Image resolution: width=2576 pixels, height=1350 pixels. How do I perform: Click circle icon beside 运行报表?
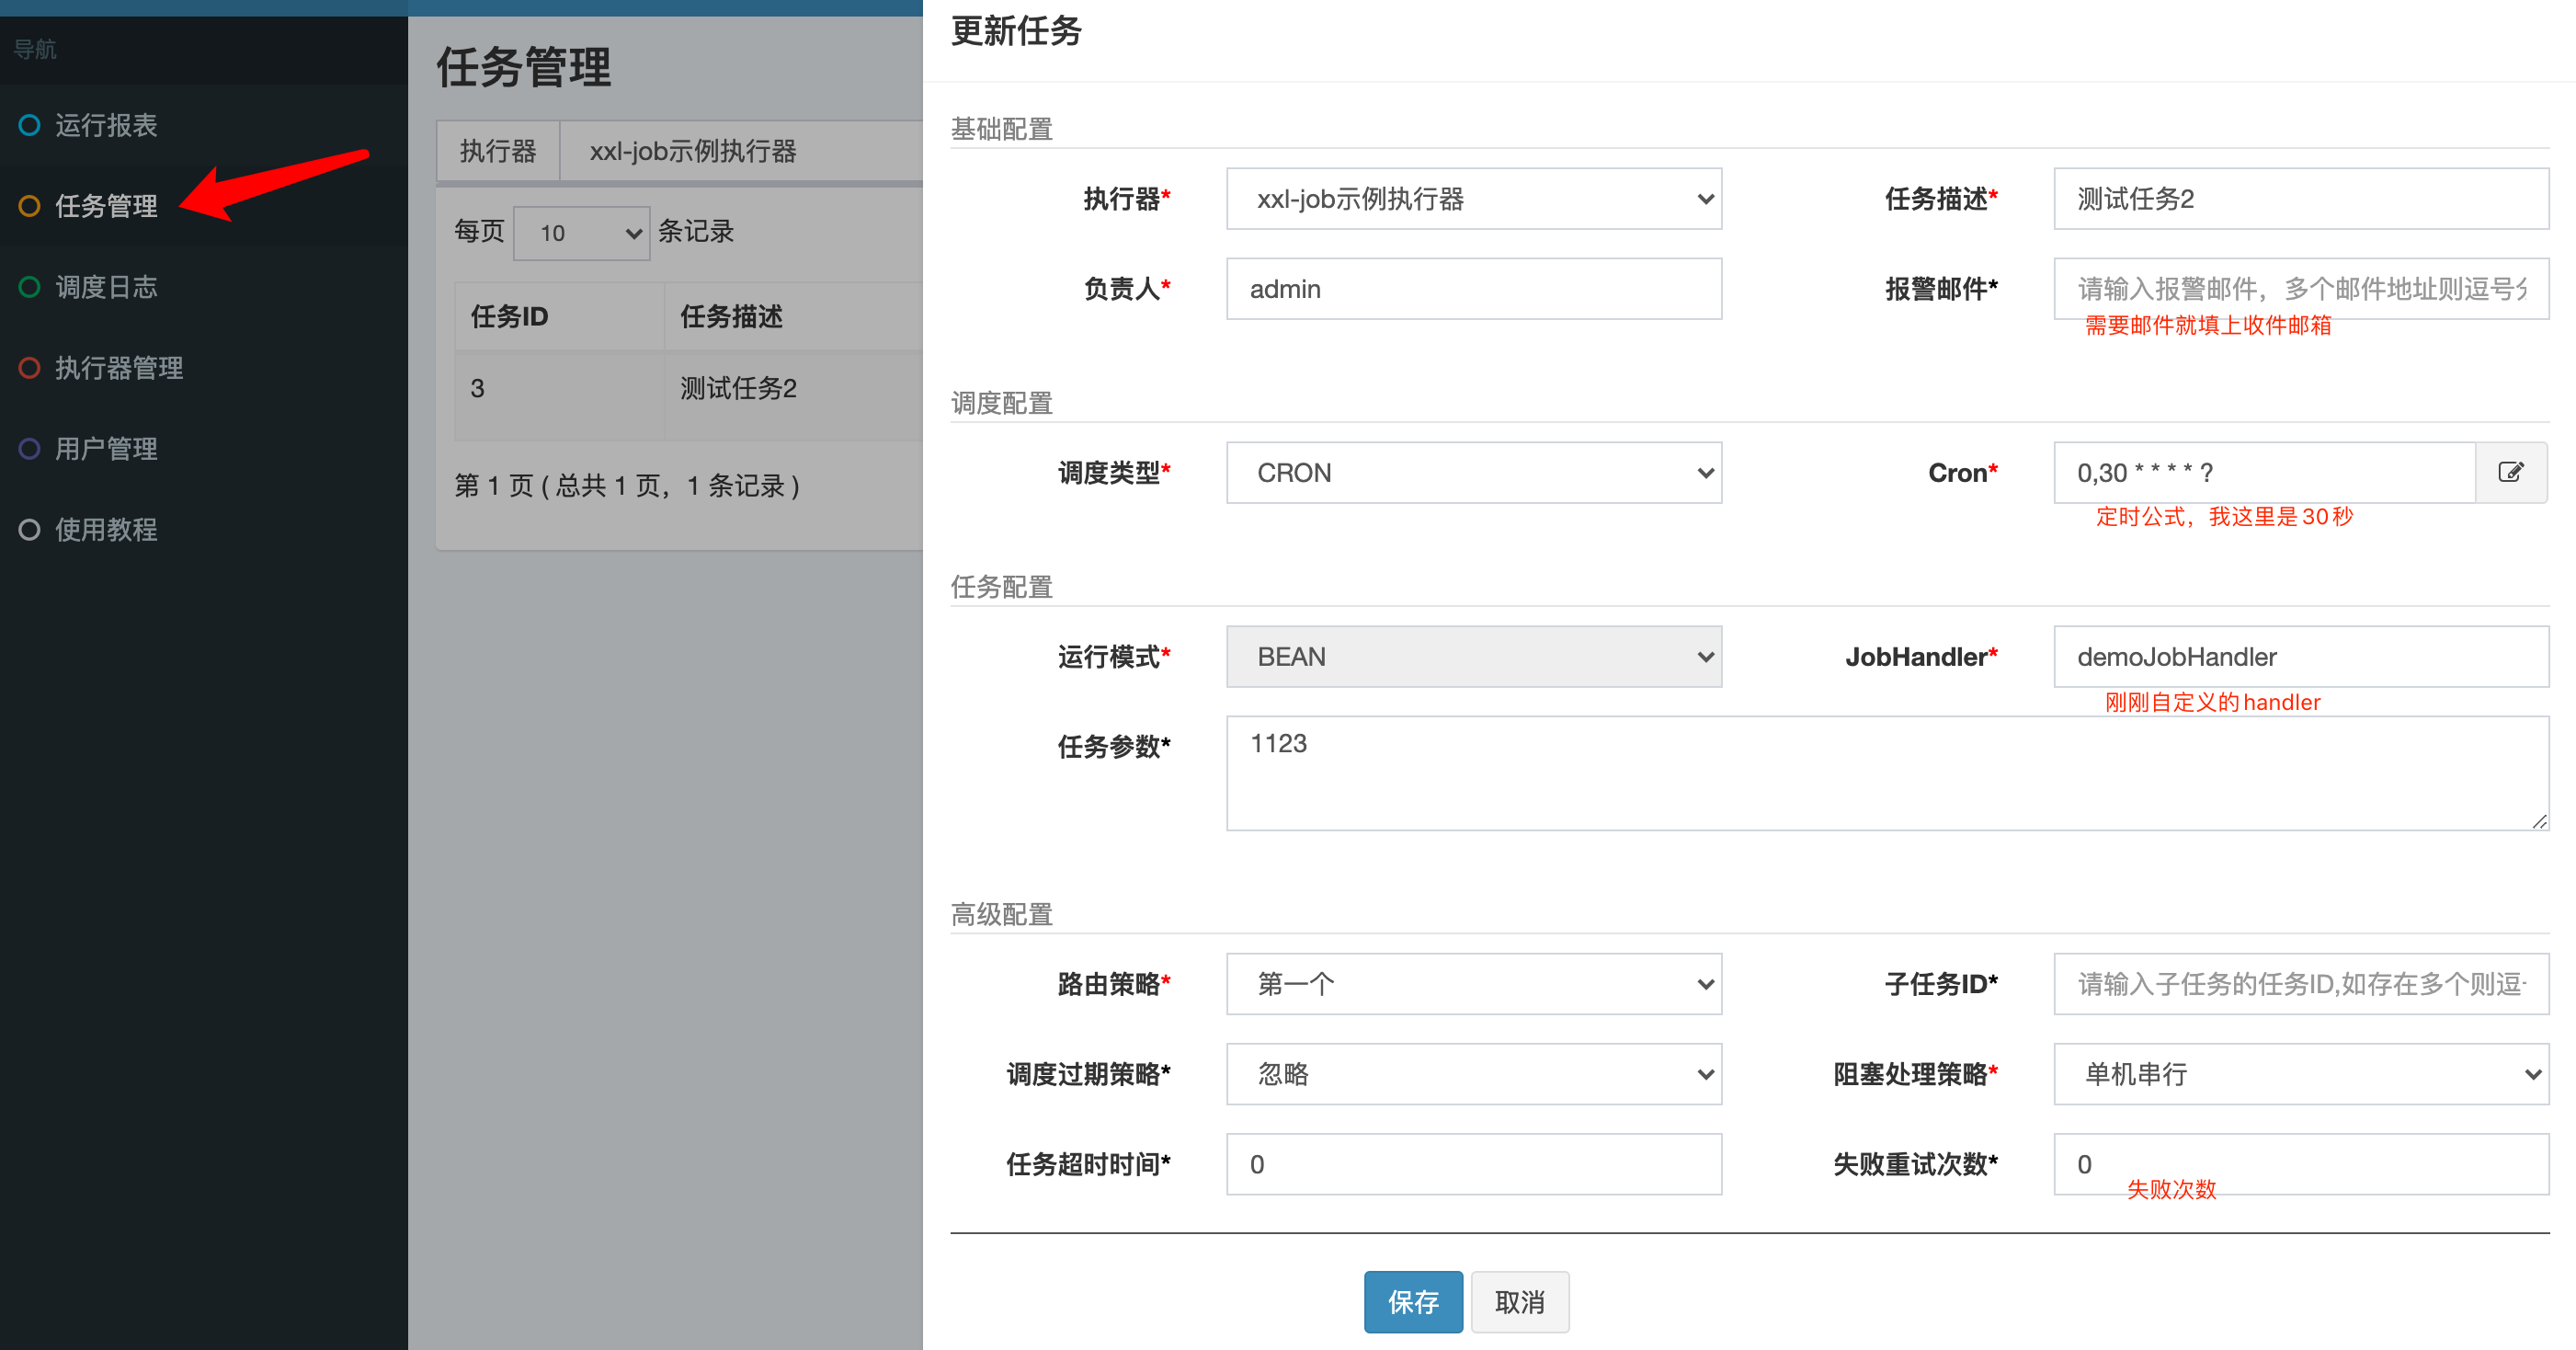coord(30,125)
